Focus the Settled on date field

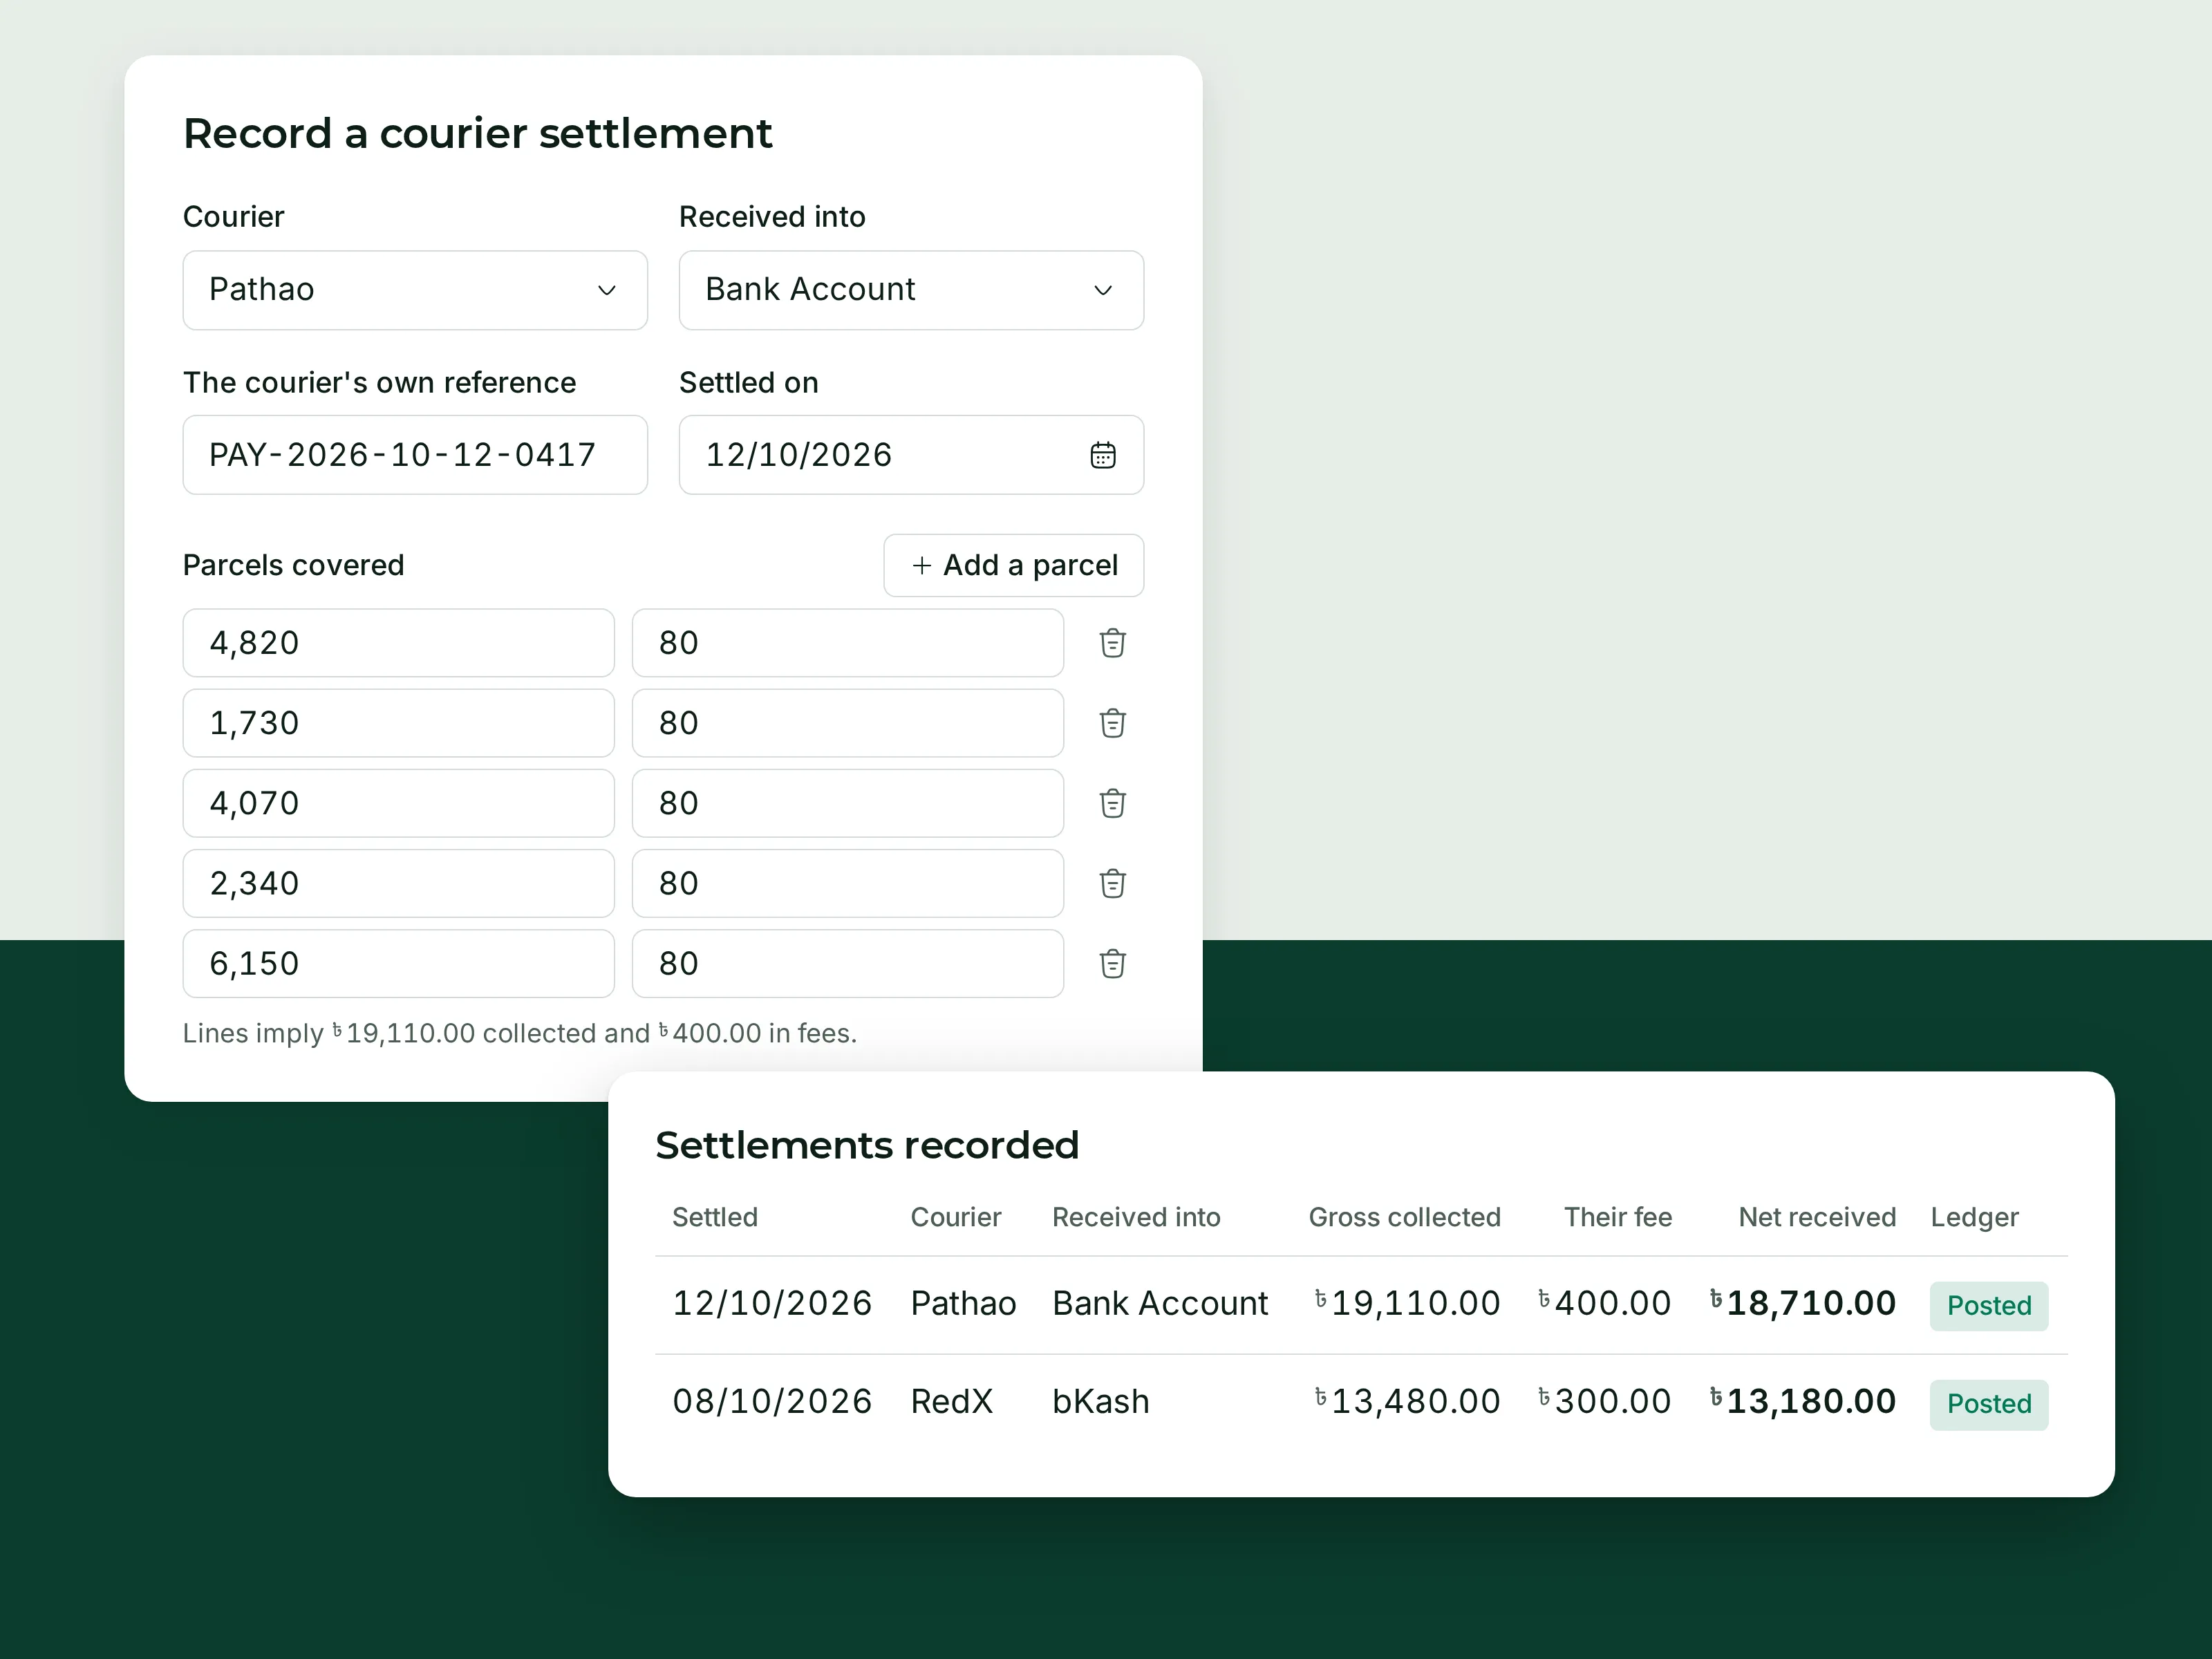click(911, 455)
